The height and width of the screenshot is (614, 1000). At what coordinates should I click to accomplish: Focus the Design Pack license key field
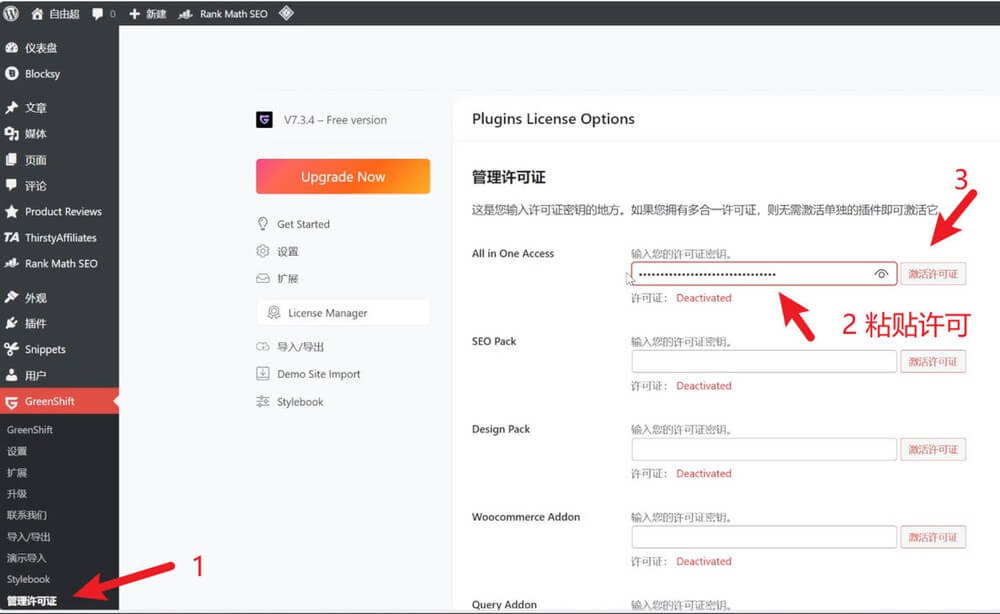pos(764,450)
